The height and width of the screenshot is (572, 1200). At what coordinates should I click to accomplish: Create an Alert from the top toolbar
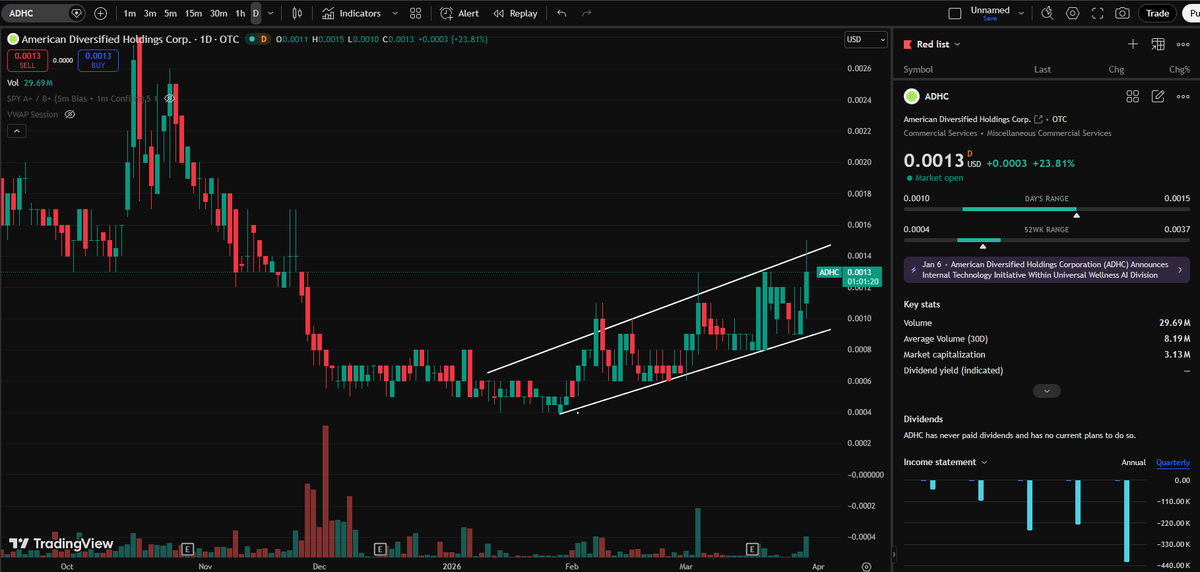pos(460,13)
